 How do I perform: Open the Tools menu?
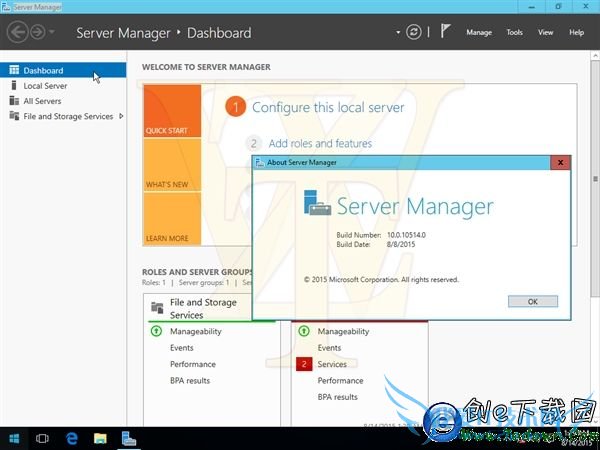pos(514,33)
